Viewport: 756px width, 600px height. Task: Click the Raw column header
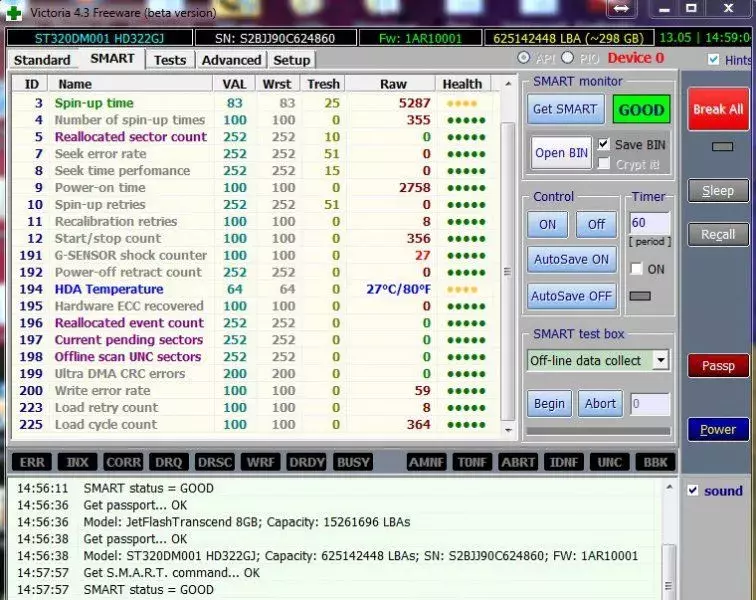(392, 84)
